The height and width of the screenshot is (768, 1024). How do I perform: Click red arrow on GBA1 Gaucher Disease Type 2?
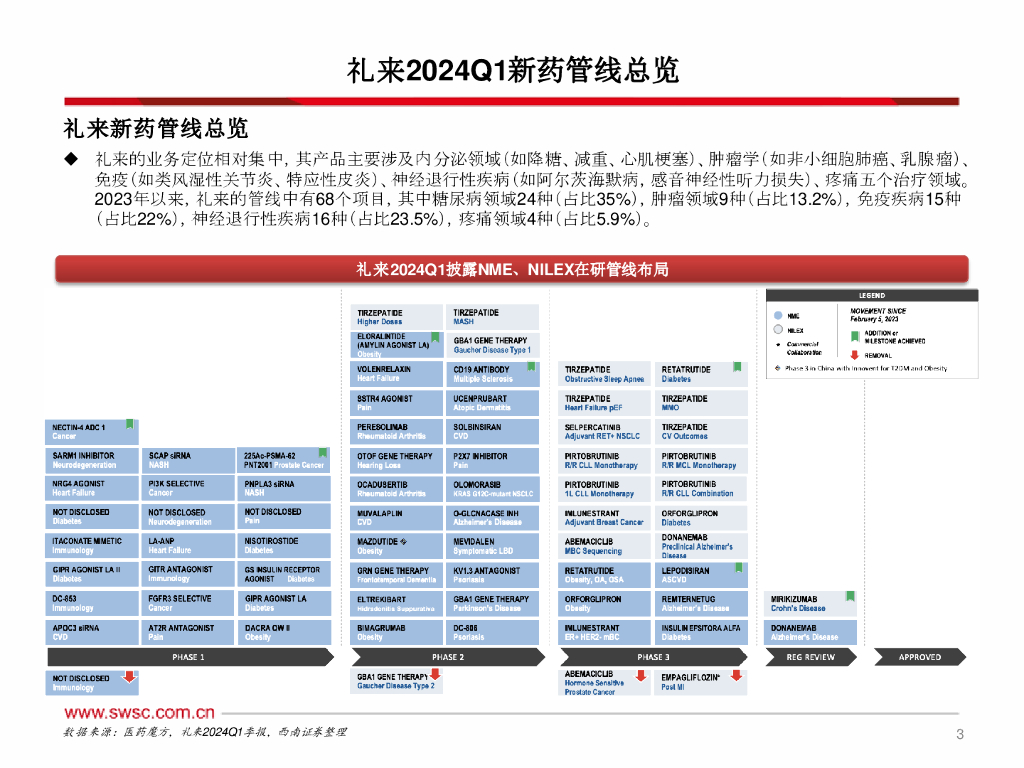435,675
